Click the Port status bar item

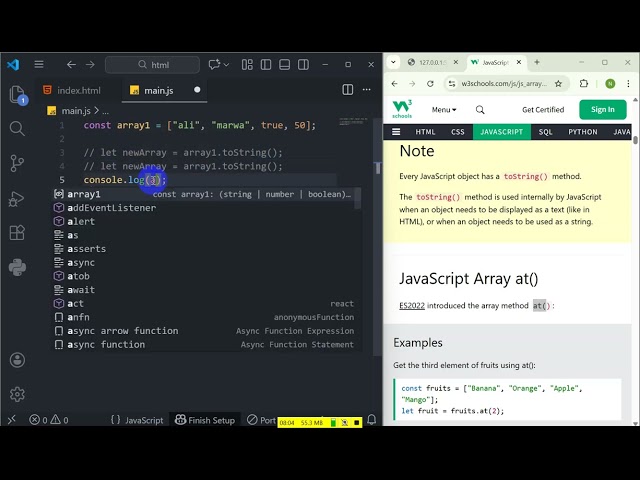(x=262, y=420)
